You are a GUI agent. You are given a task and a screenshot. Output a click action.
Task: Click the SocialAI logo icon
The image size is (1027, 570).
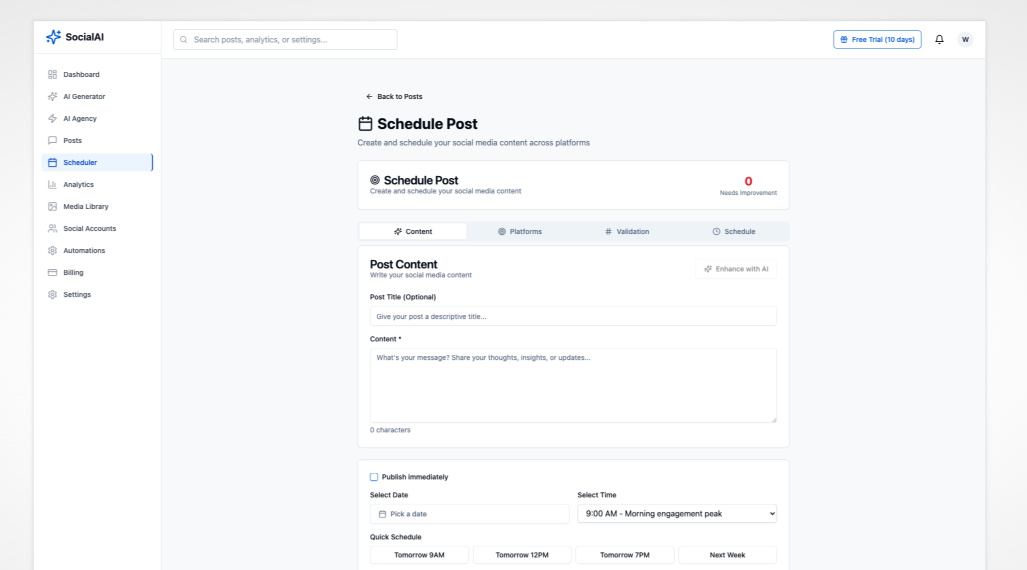click(54, 37)
